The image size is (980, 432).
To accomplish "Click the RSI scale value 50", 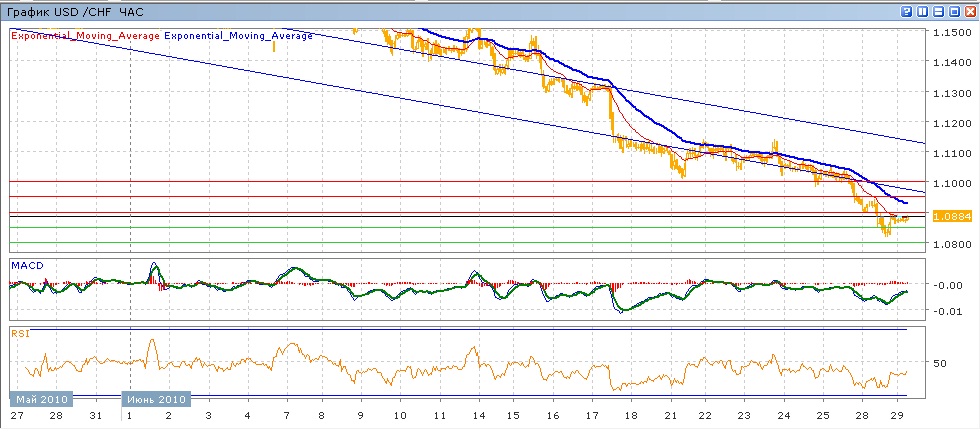I will coord(939,363).
